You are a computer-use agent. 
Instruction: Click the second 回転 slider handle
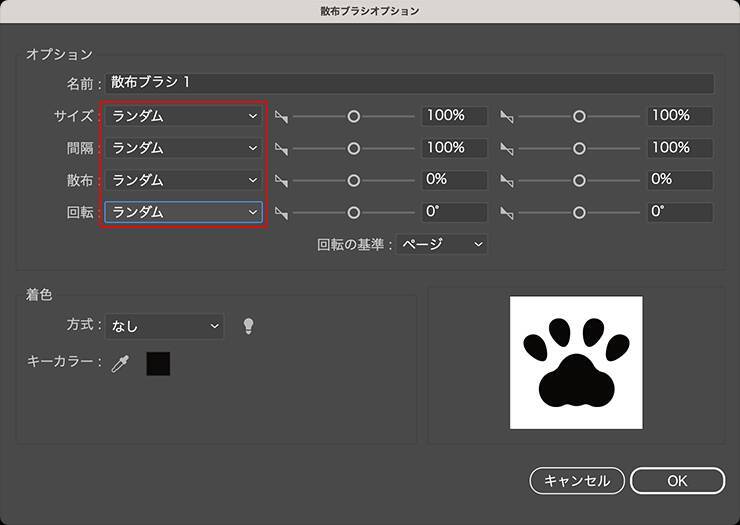click(x=579, y=212)
